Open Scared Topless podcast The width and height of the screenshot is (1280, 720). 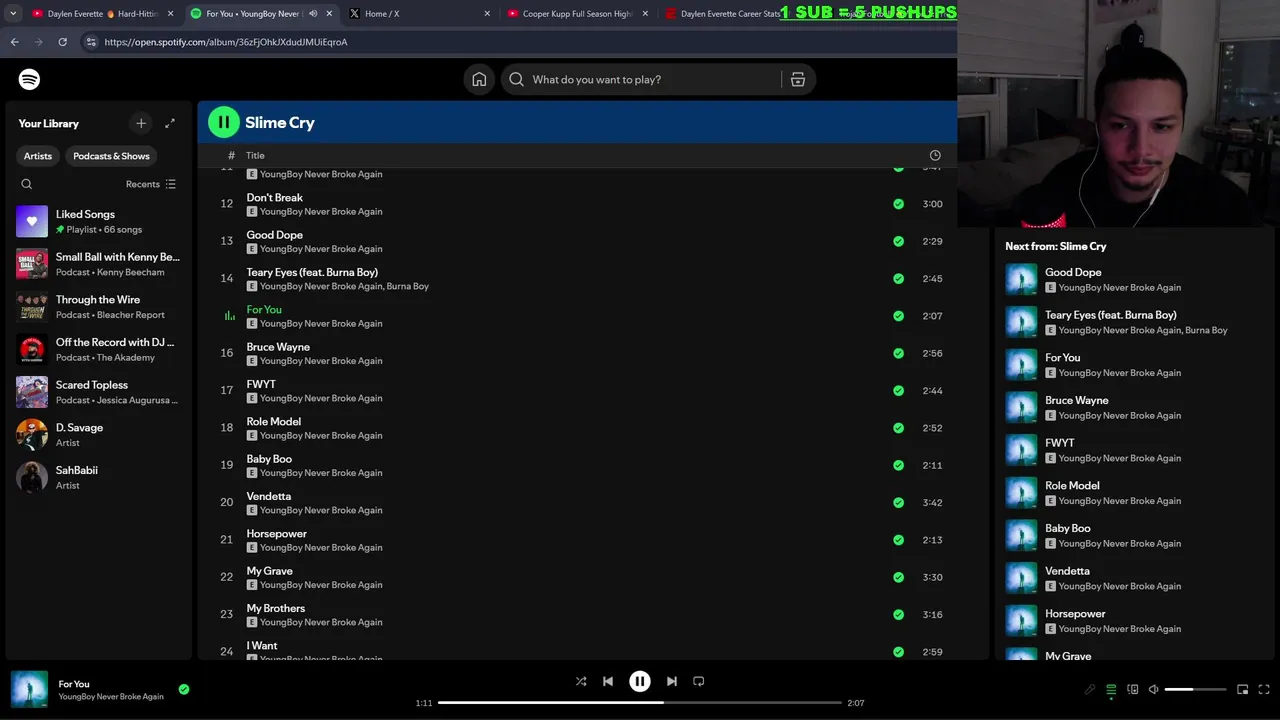(98, 392)
